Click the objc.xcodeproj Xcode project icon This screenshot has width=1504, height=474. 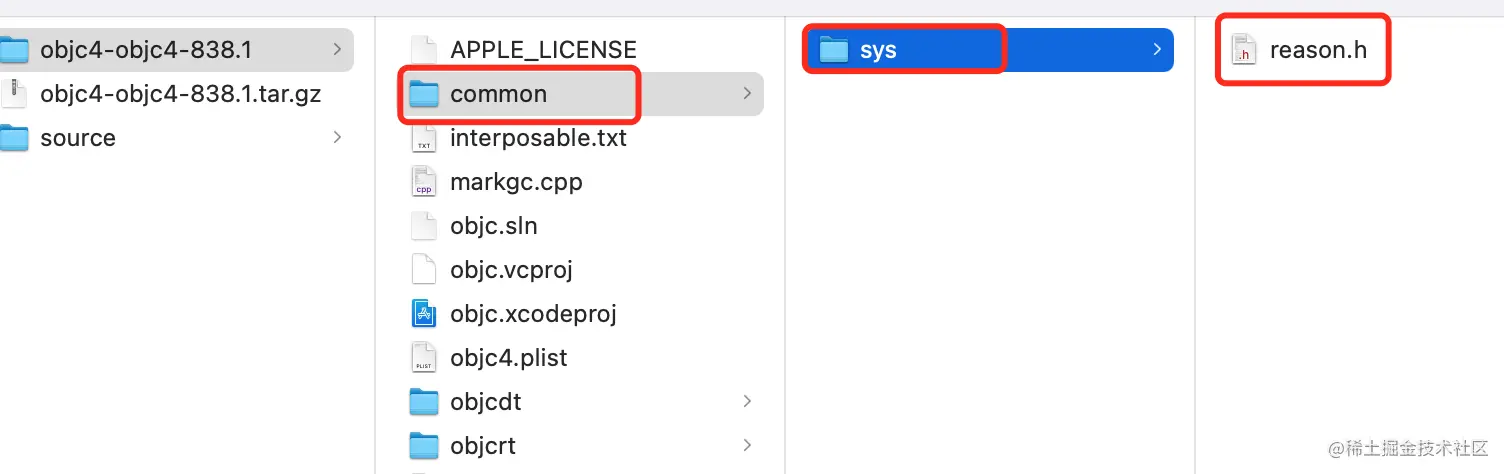pyautogui.click(x=425, y=314)
